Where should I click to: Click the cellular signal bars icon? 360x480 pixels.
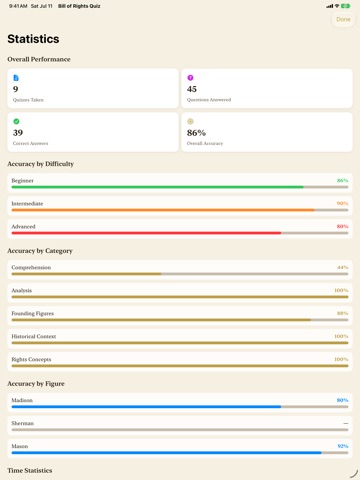[330, 6]
